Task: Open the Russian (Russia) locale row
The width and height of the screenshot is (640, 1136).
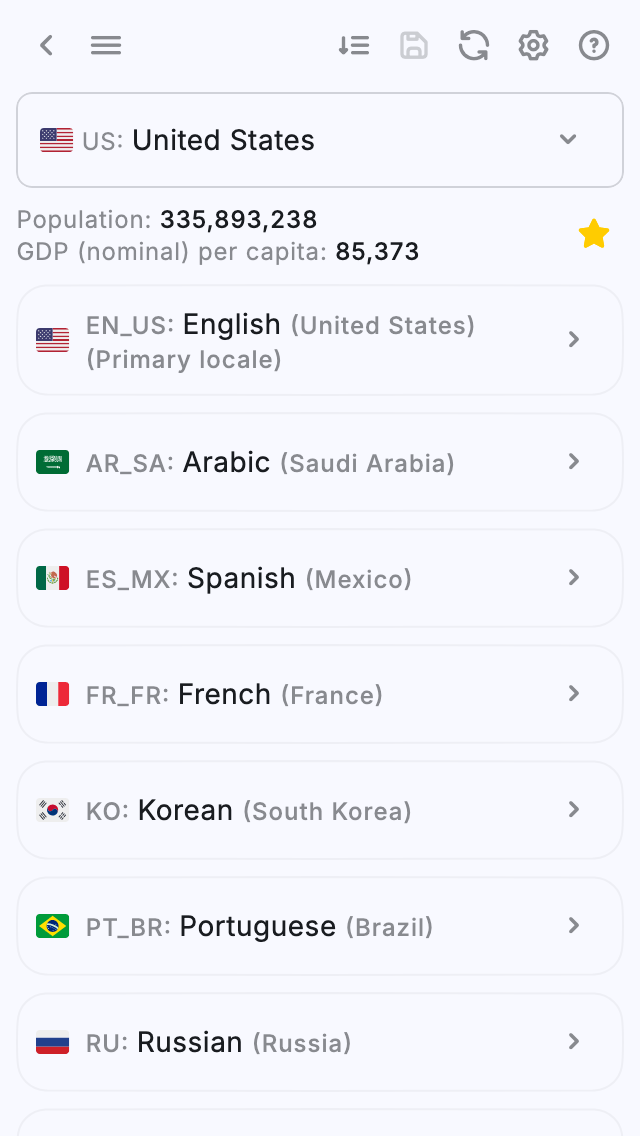Action: click(320, 1042)
